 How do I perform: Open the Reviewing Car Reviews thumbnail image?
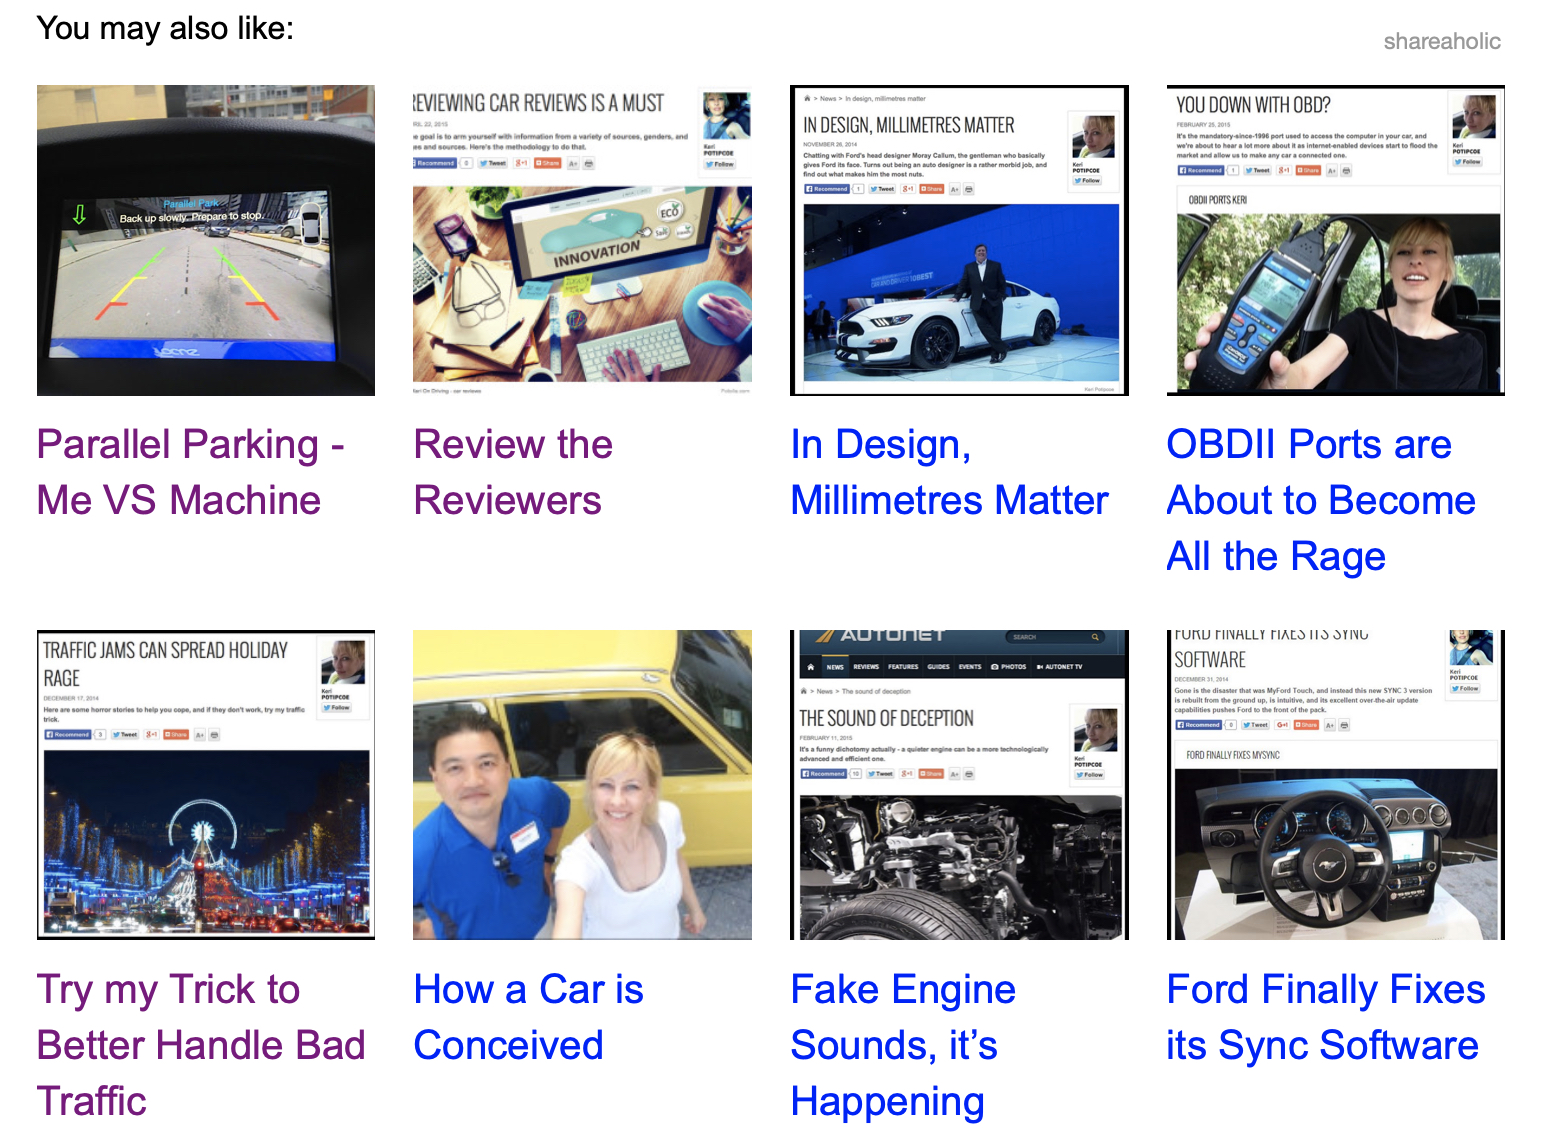582,240
